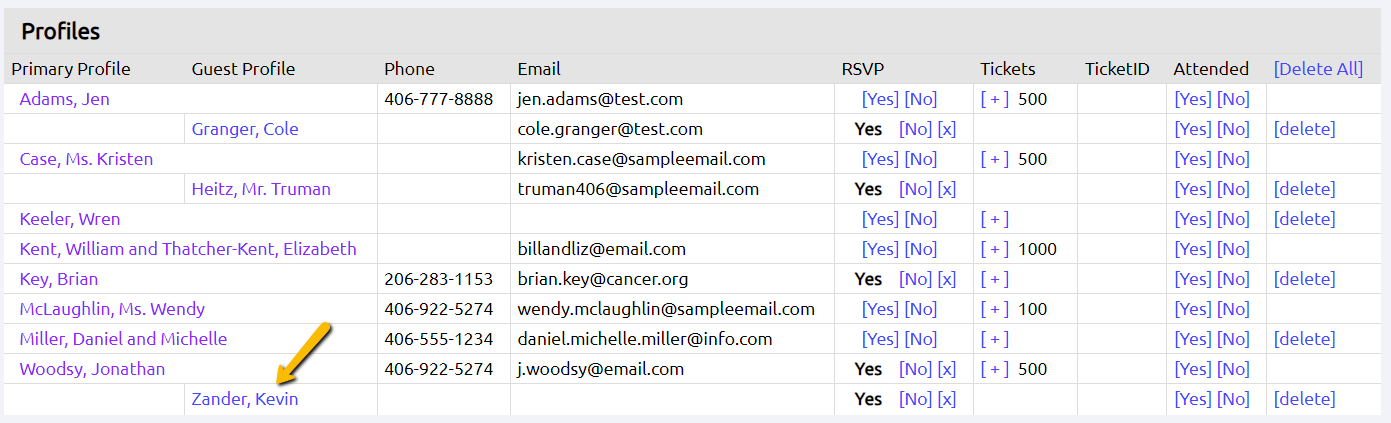The width and height of the screenshot is (1391, 423).
Task: Clear Cole Granger's RSVP with x
Action: click(x=947, y=129)
